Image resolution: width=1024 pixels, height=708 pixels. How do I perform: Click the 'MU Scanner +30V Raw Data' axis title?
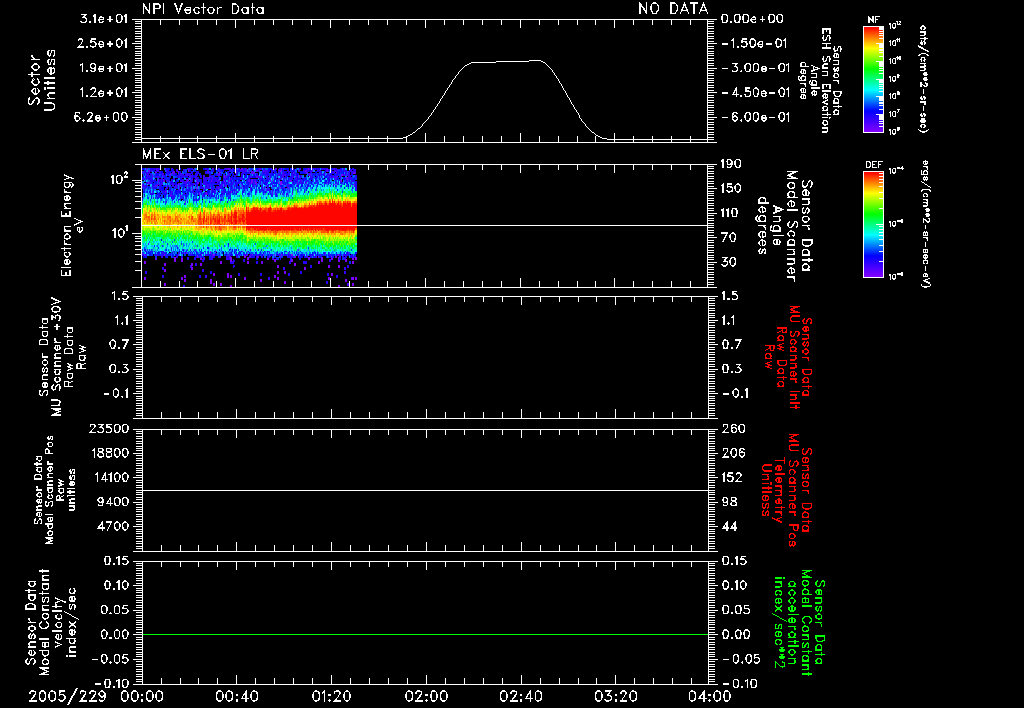61,357
